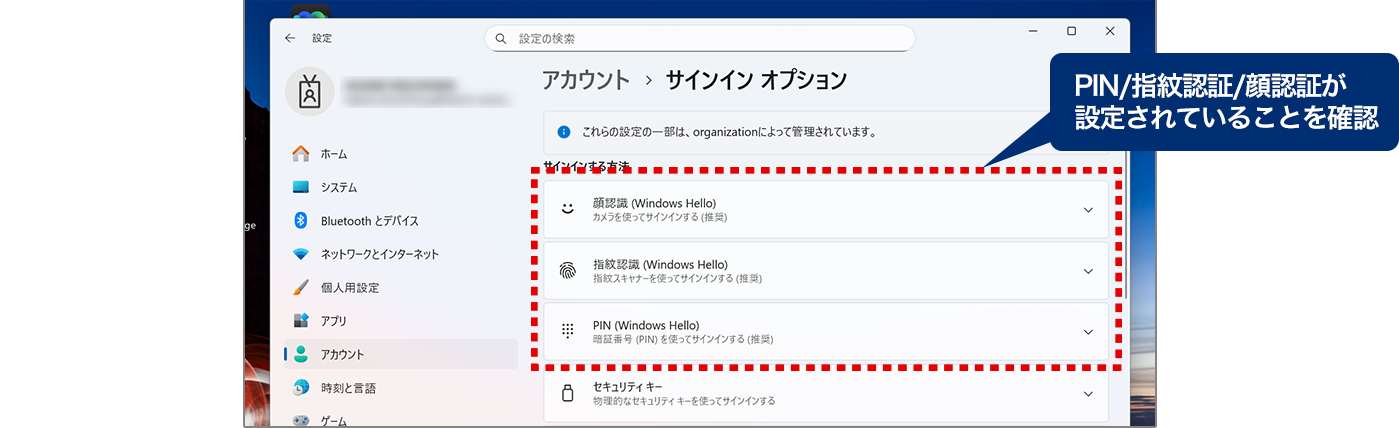The width and height of the screenshot is (1399, 428).
Task: Expand the 指紋認識 (Windows Hello) option
Action: click(1088, 271)
